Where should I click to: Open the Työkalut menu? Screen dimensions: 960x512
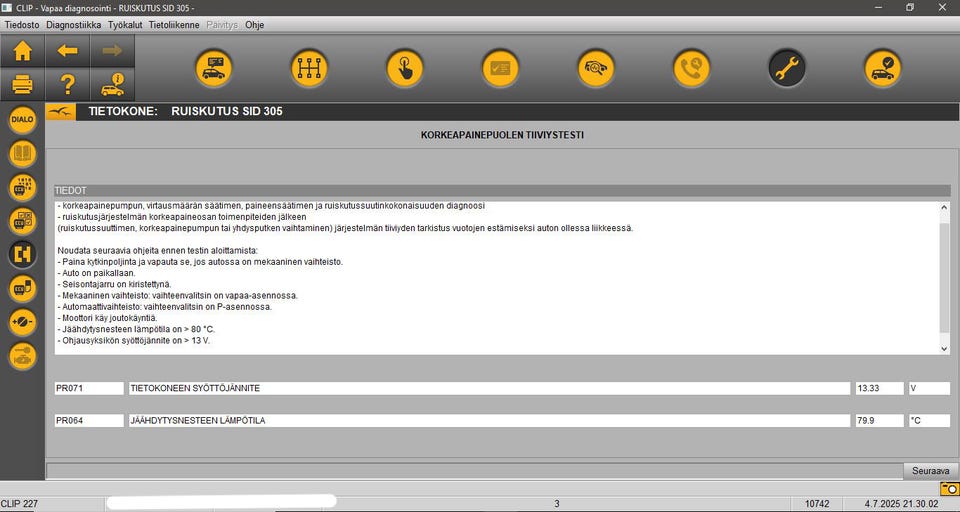125,25
